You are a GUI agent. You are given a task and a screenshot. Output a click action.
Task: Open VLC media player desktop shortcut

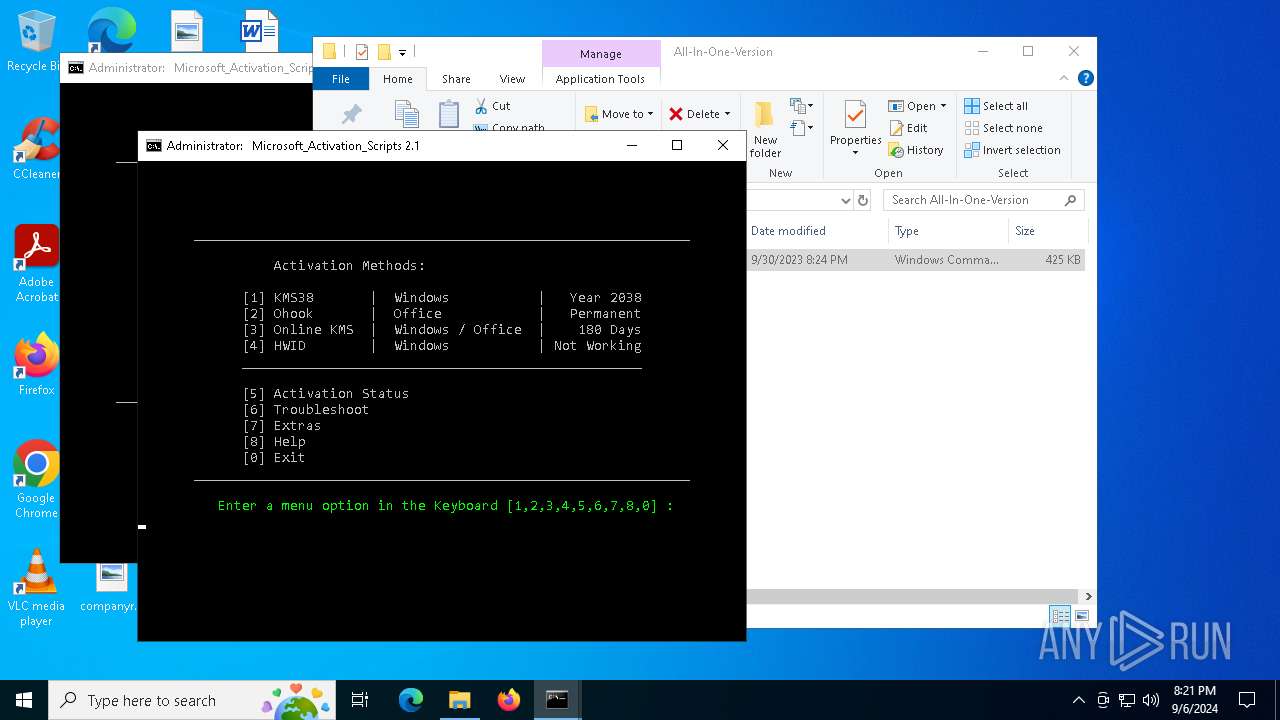(x=36, y=588)
